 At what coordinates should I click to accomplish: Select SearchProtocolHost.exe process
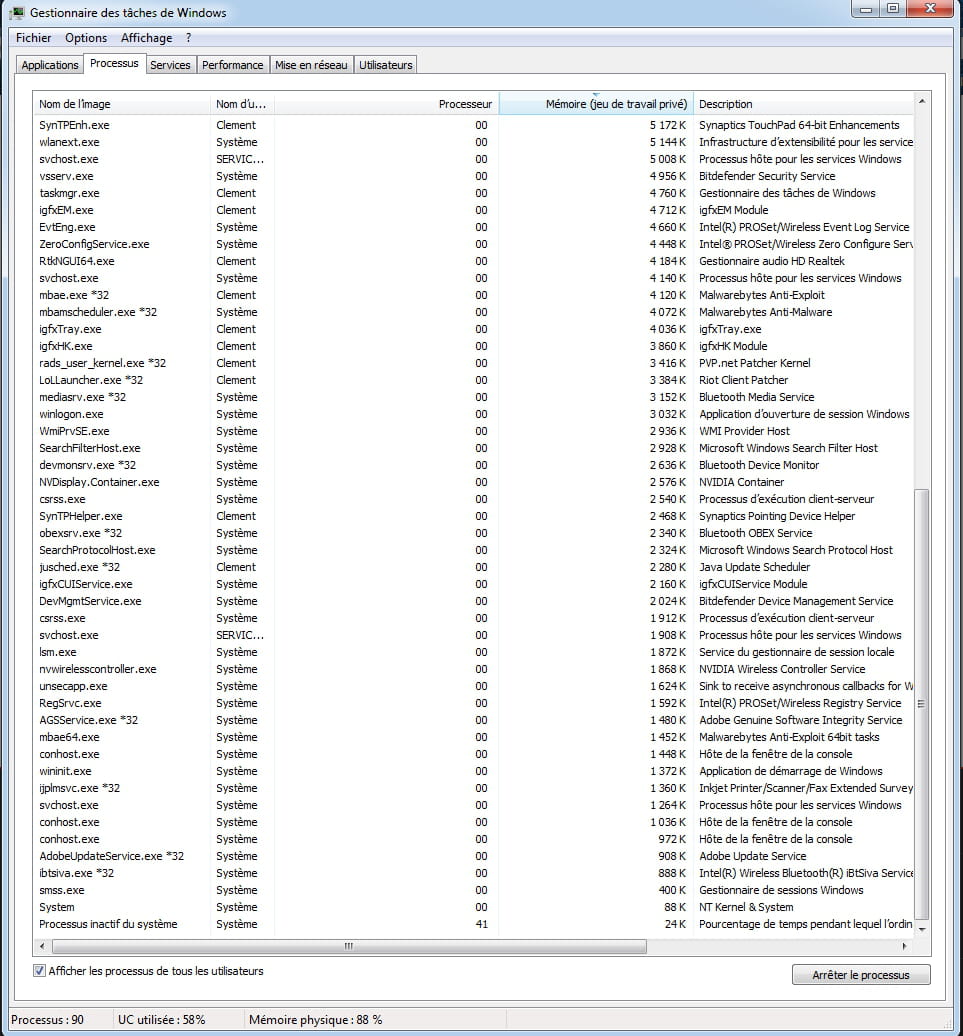click(473, 550)
